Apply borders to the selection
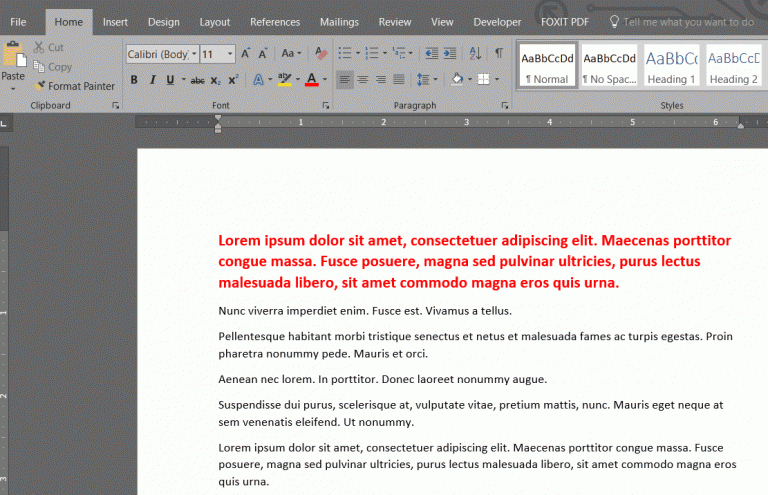Screen dimensions: 768x495 (x=483, y=79)
